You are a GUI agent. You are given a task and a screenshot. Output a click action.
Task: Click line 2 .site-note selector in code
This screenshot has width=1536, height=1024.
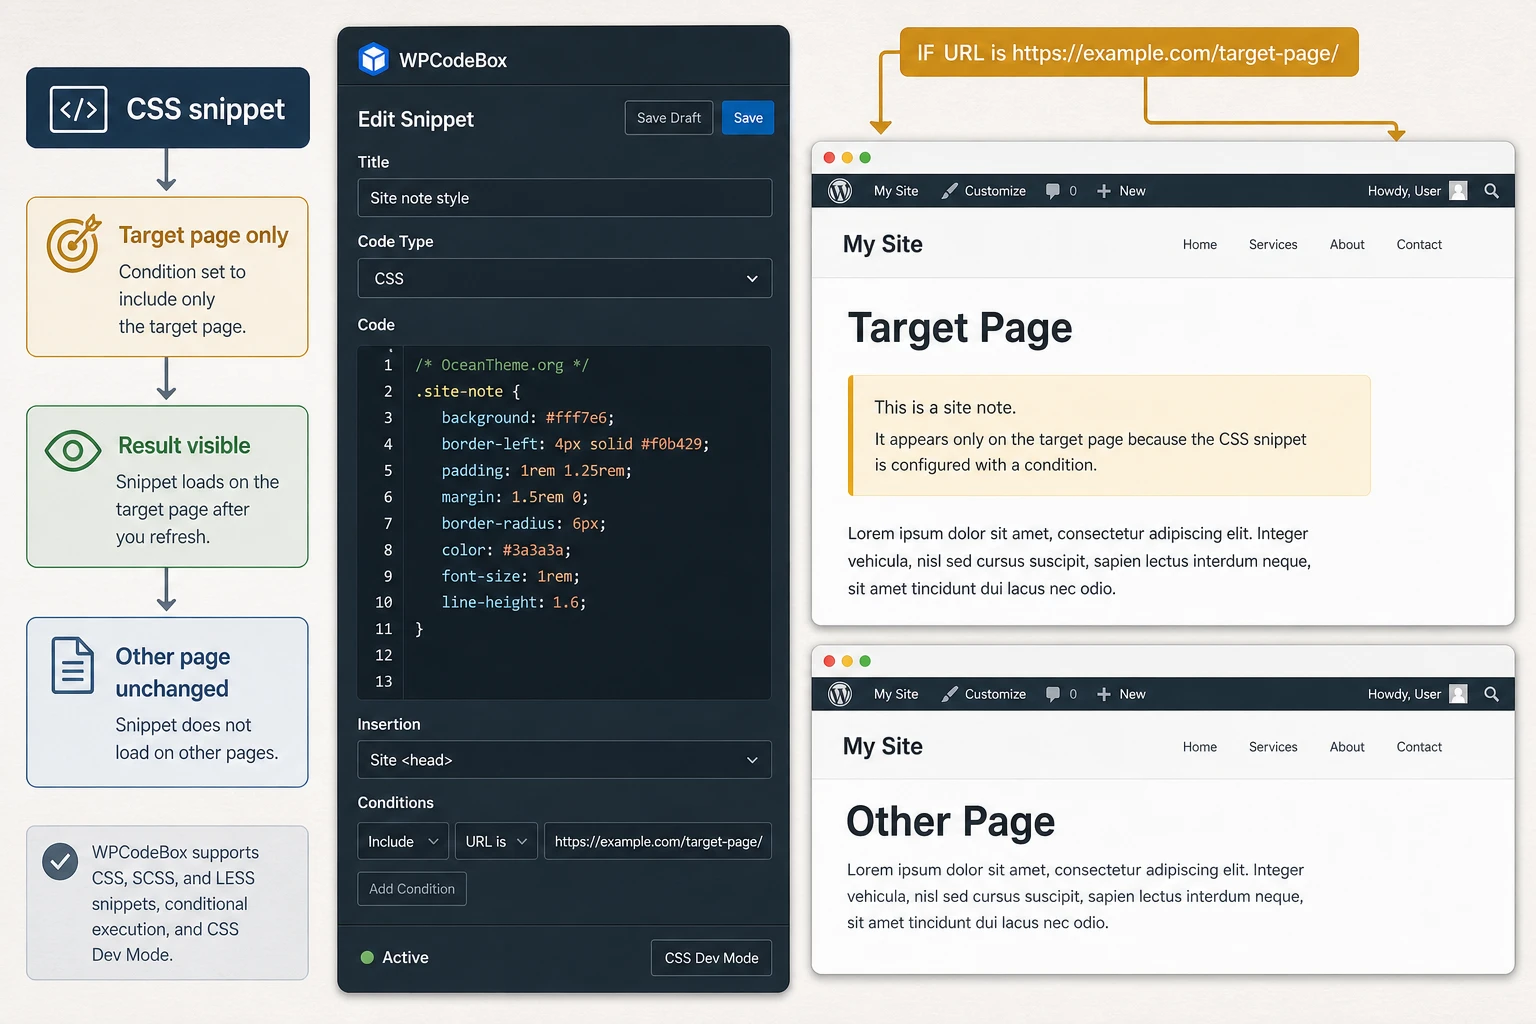(x=459, y=392)
